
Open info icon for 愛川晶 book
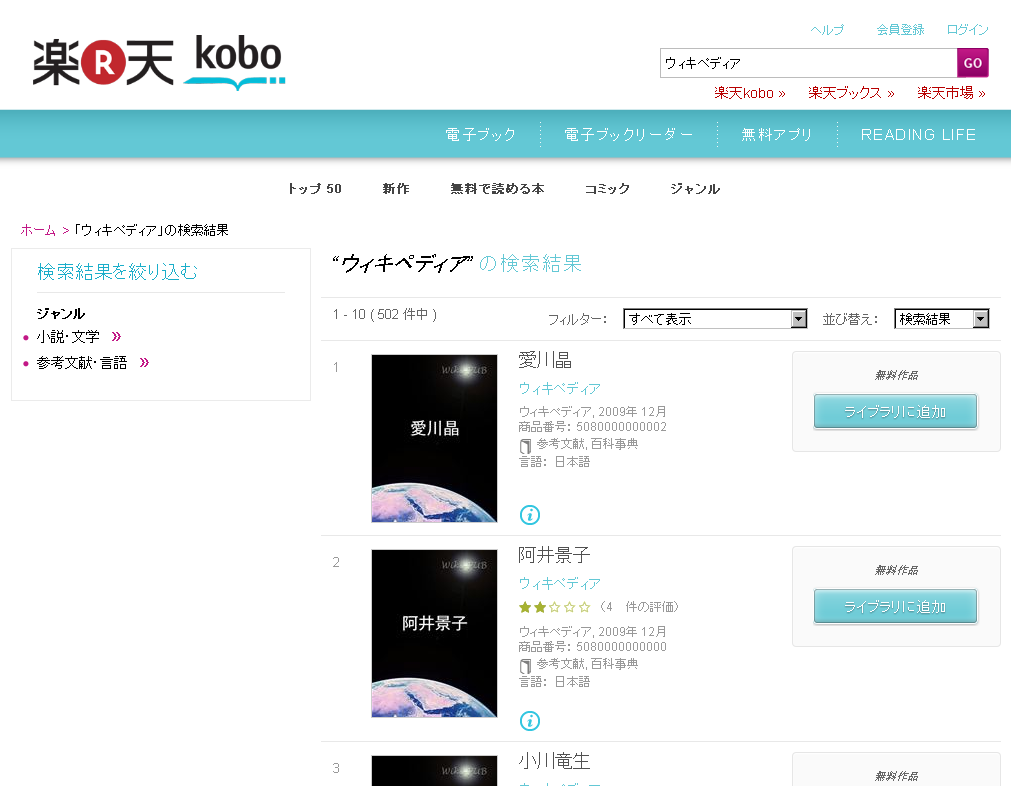[530, 515]
